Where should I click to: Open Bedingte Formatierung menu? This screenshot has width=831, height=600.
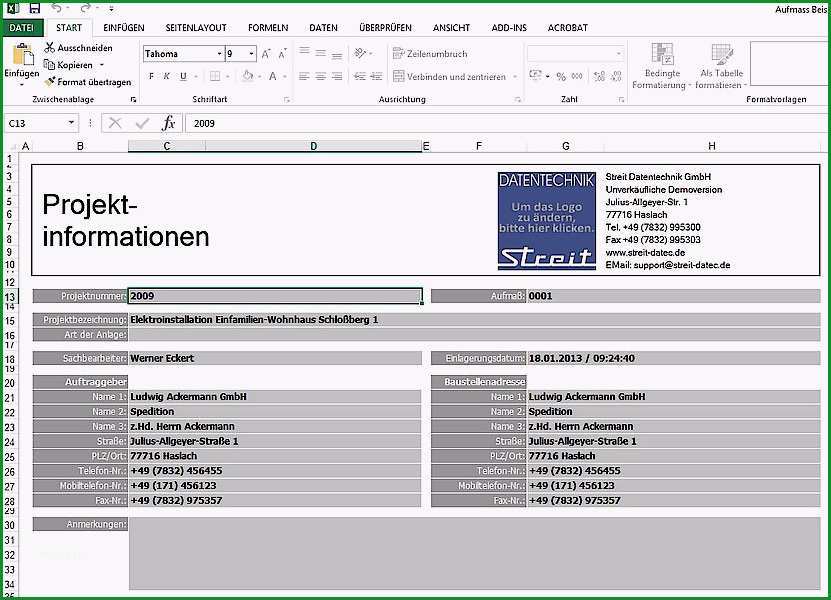[661, 66]
